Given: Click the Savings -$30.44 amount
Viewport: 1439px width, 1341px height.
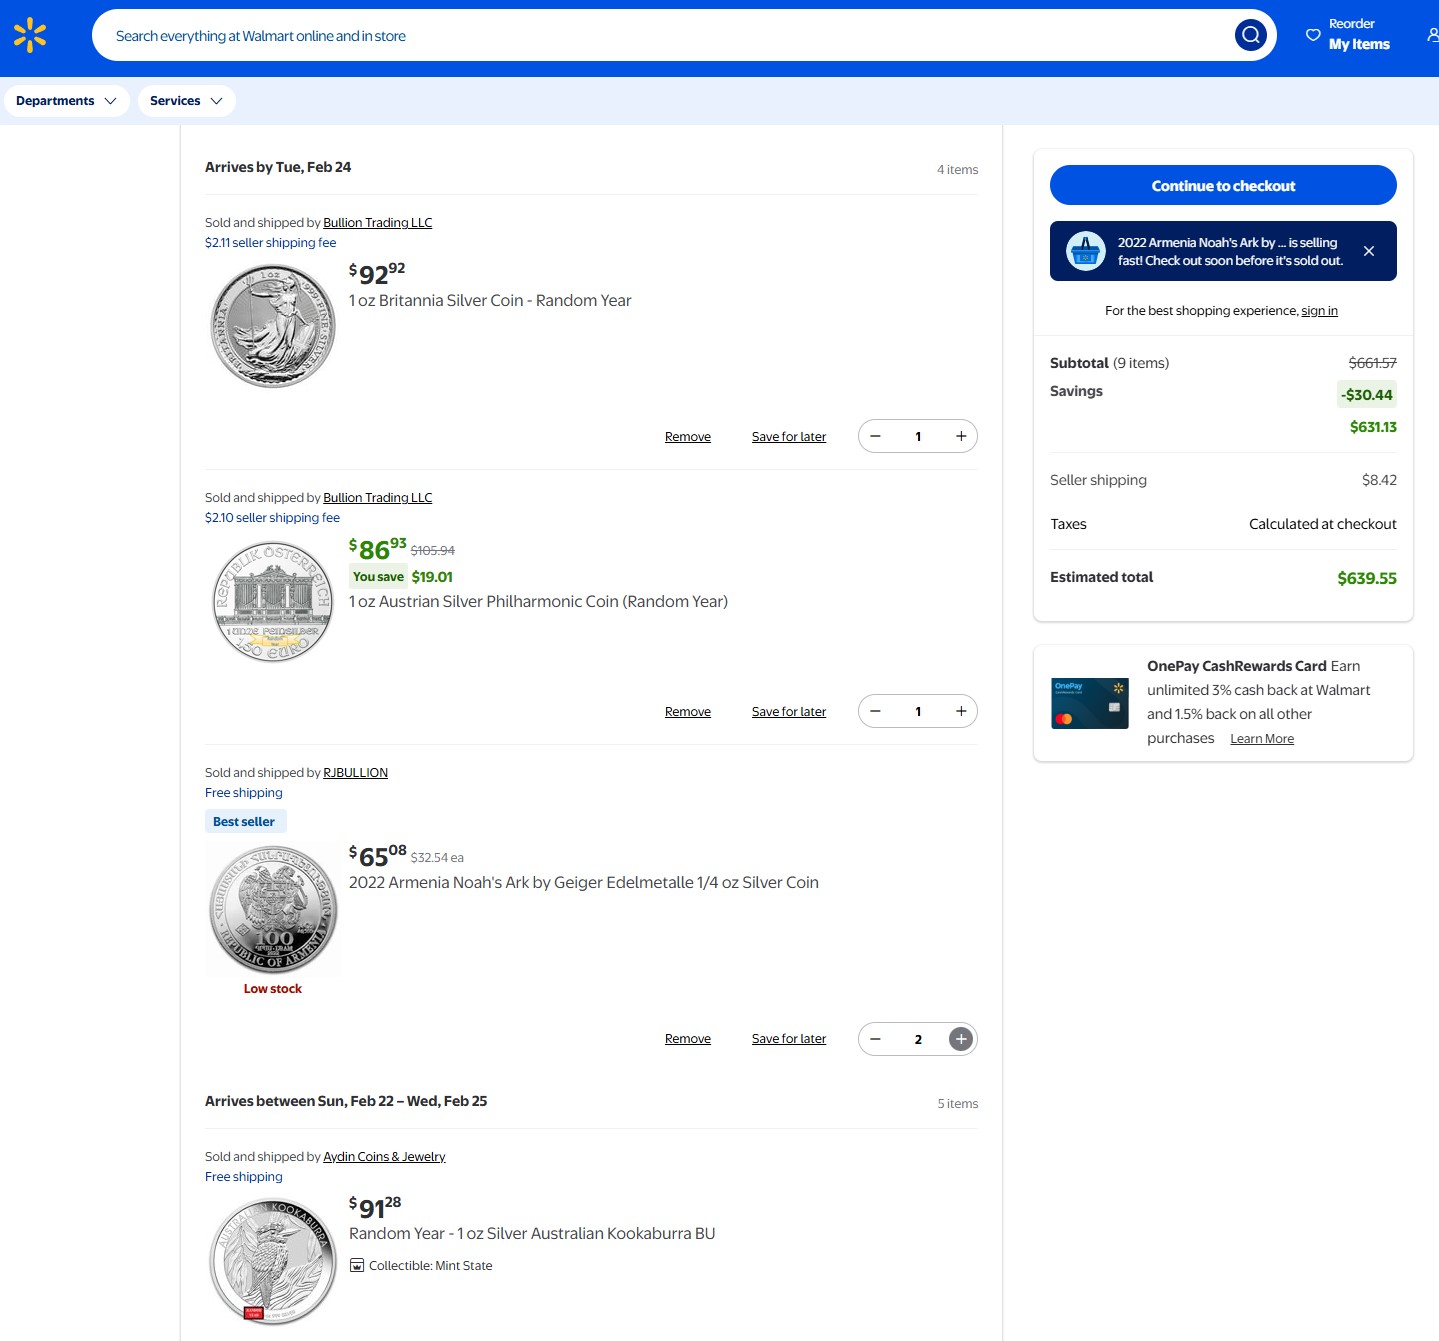Looking at the screenshot, I should pos(1367,394).
